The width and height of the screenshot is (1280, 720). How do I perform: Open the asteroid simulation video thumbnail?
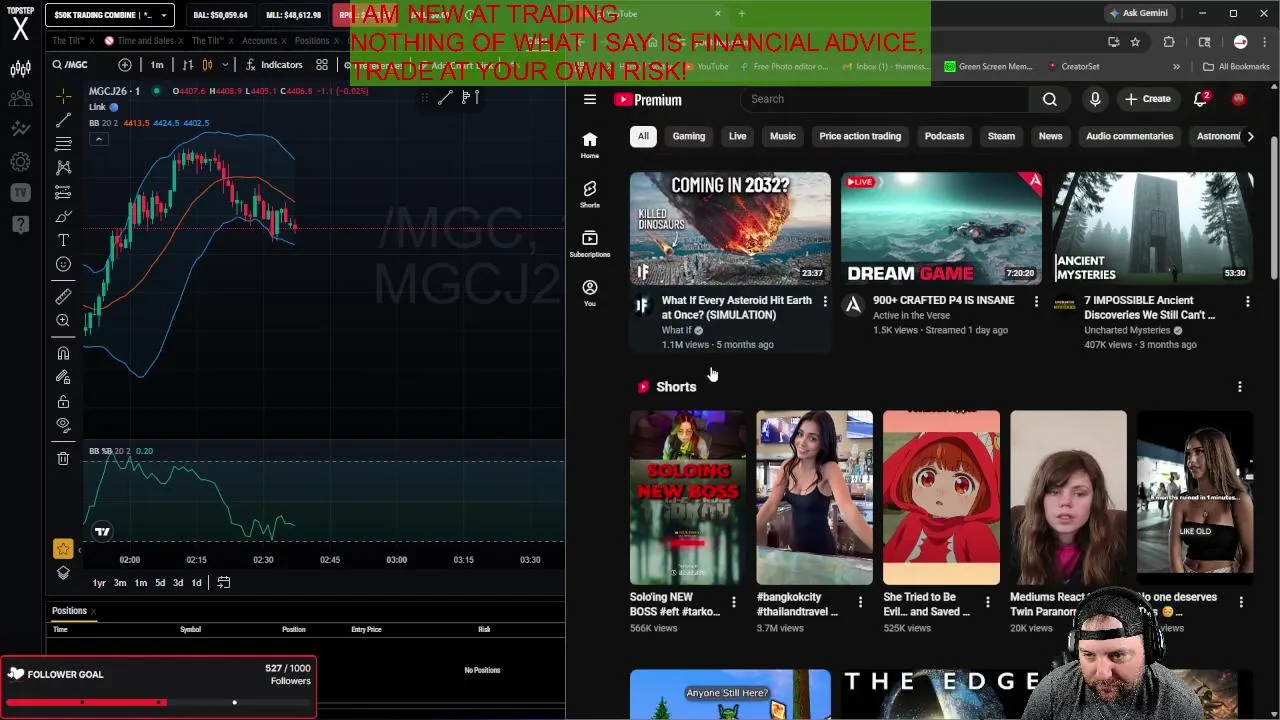coord(730,228)
